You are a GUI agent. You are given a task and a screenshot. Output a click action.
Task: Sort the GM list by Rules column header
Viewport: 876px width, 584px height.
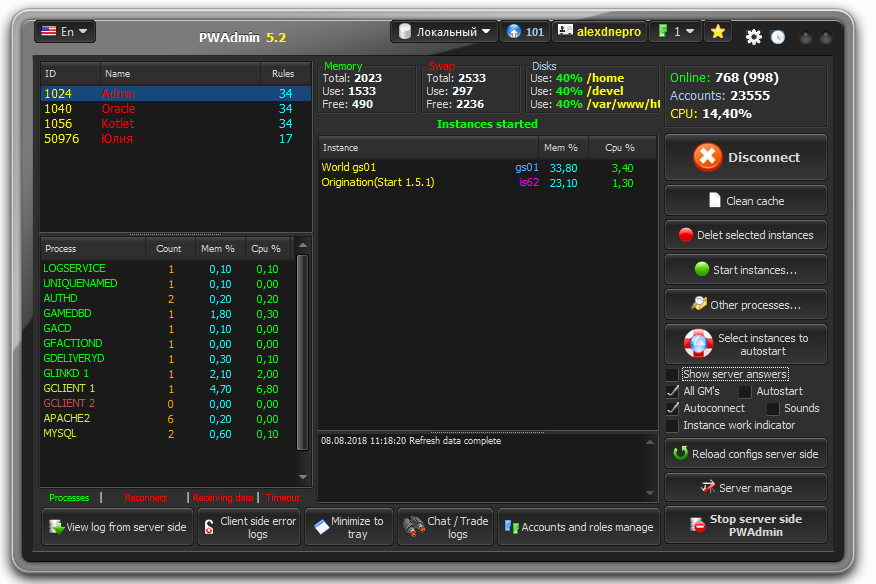(x=283, y=73)
